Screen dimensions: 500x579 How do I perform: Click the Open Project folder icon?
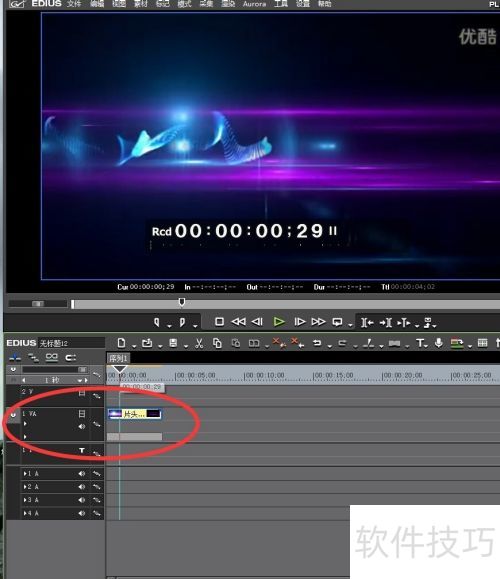pos(147,343)
